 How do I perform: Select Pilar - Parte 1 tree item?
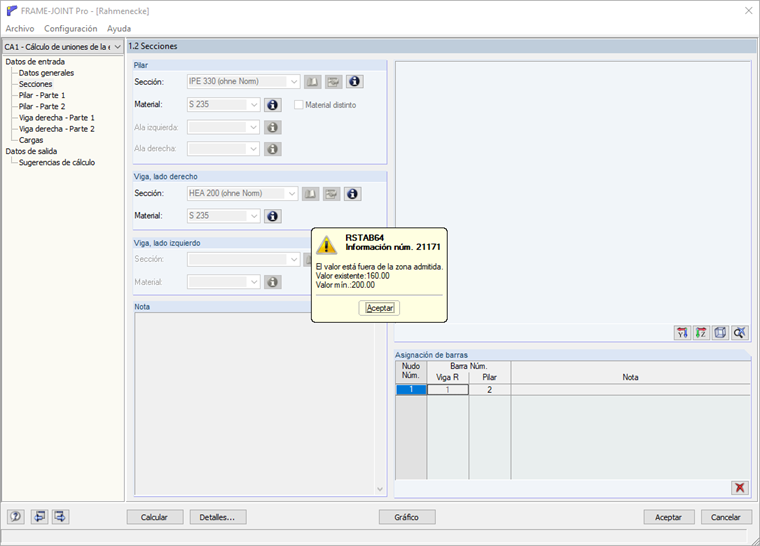tap(42, 95)
